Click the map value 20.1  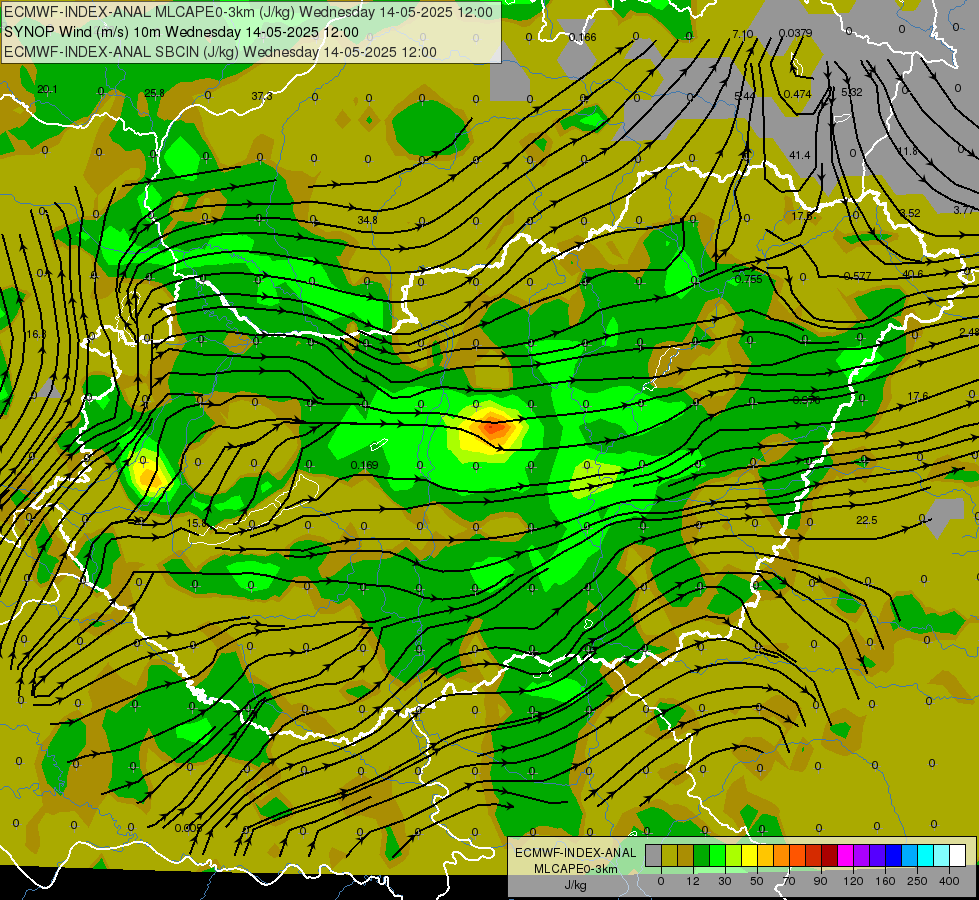click(47, 89)
